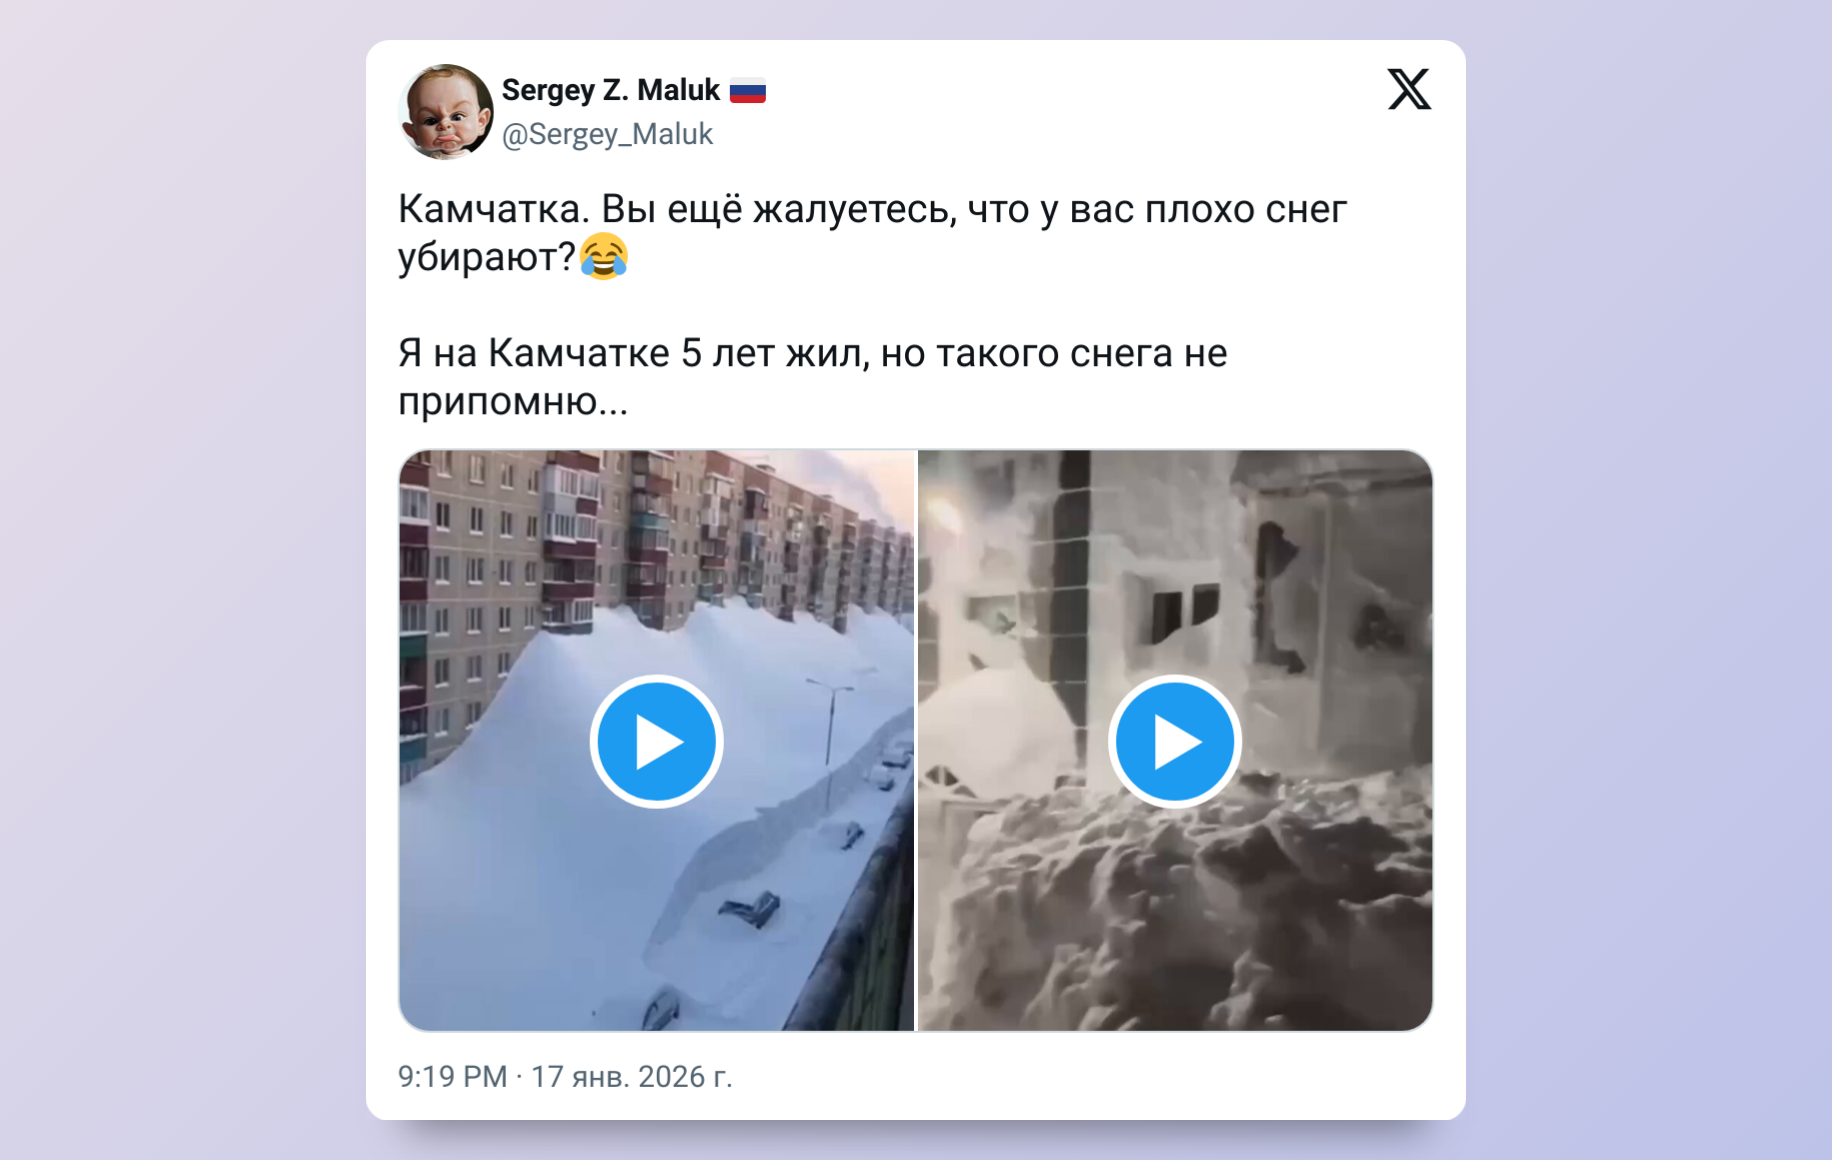1832x1160 pixels.
Task: Click the sentence ending with припомню...
Action: click(812, 377)
